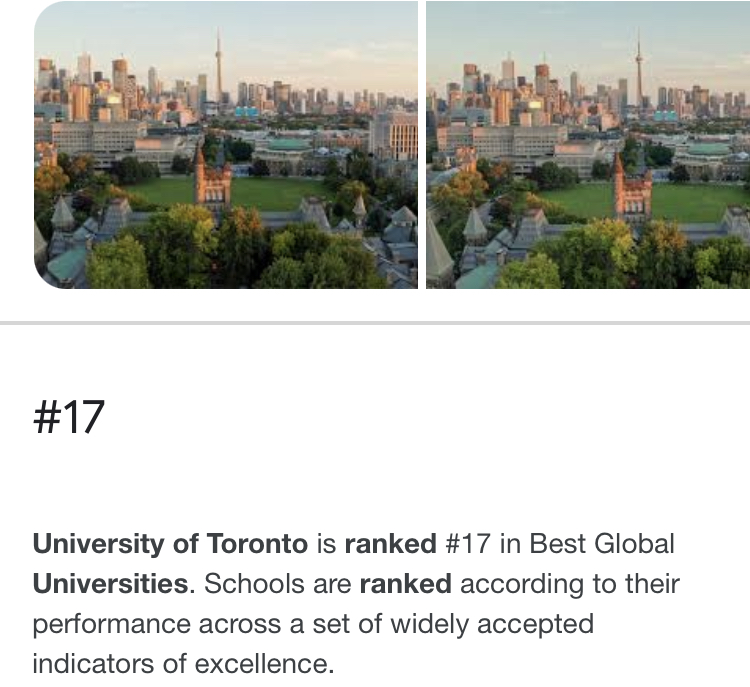Click the gray divider line below the photos
This screenshot has height=687, width=750.
point(375,323)
